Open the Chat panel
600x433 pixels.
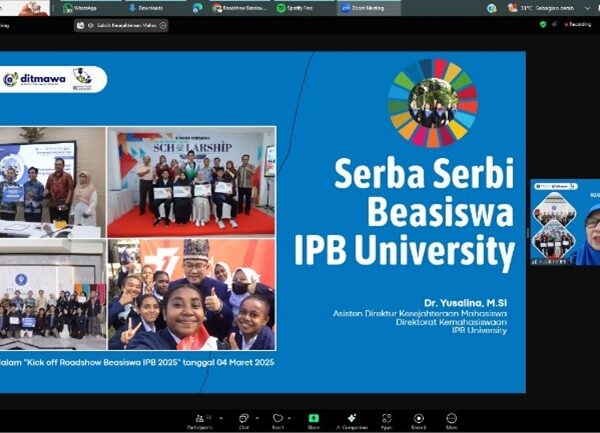244,422
